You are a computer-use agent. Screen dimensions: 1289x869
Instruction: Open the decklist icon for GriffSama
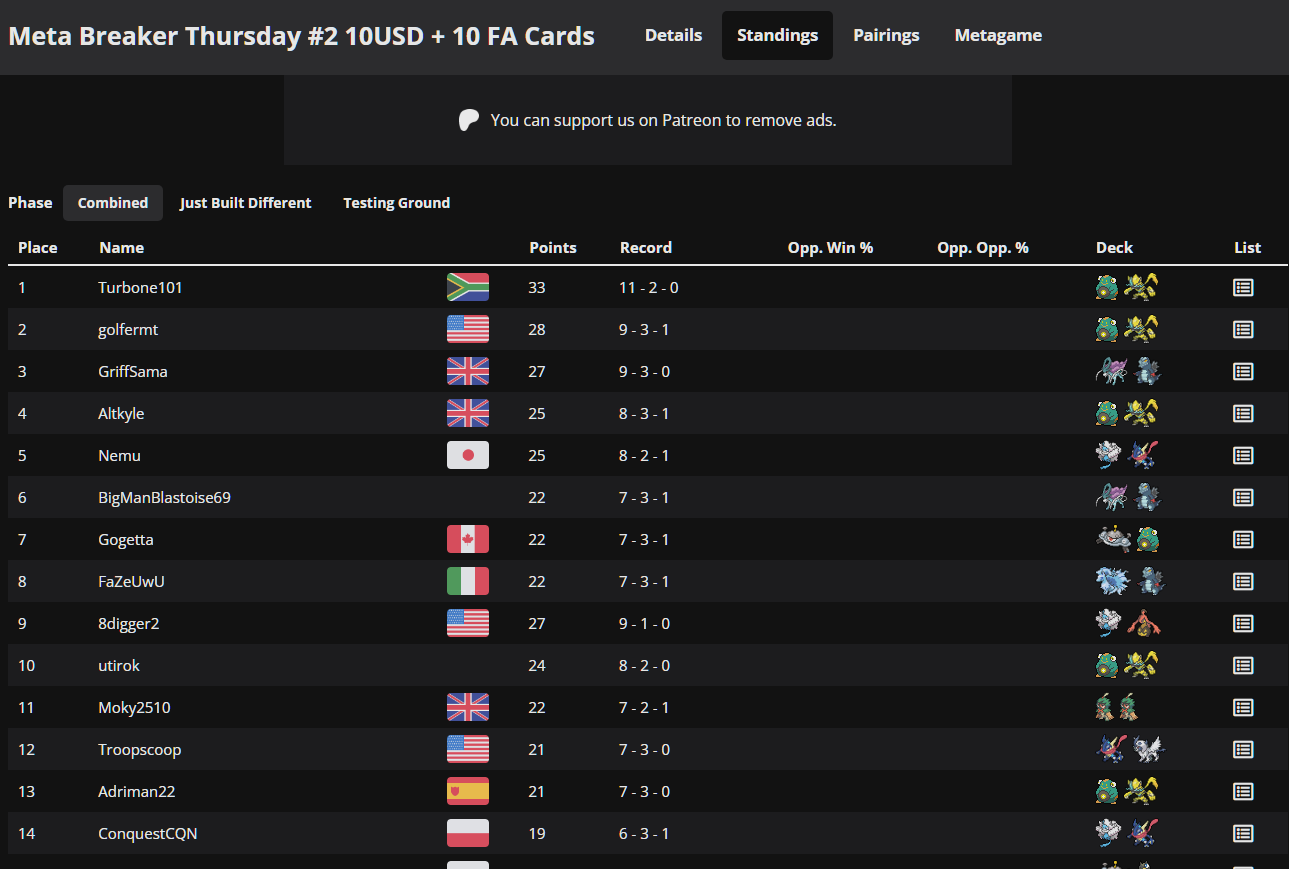pos(1243,372)
